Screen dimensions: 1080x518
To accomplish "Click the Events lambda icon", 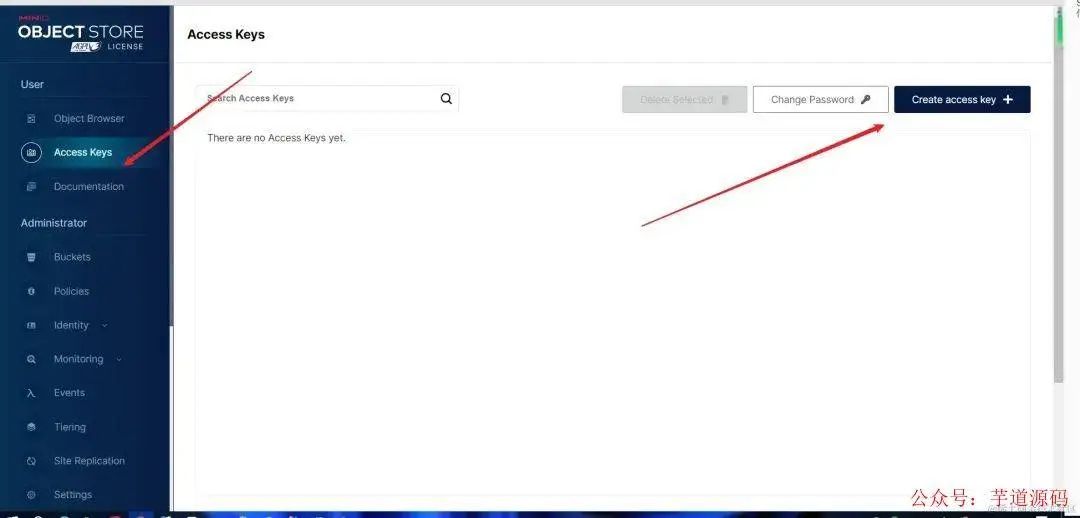I will (x=31, y=393).
